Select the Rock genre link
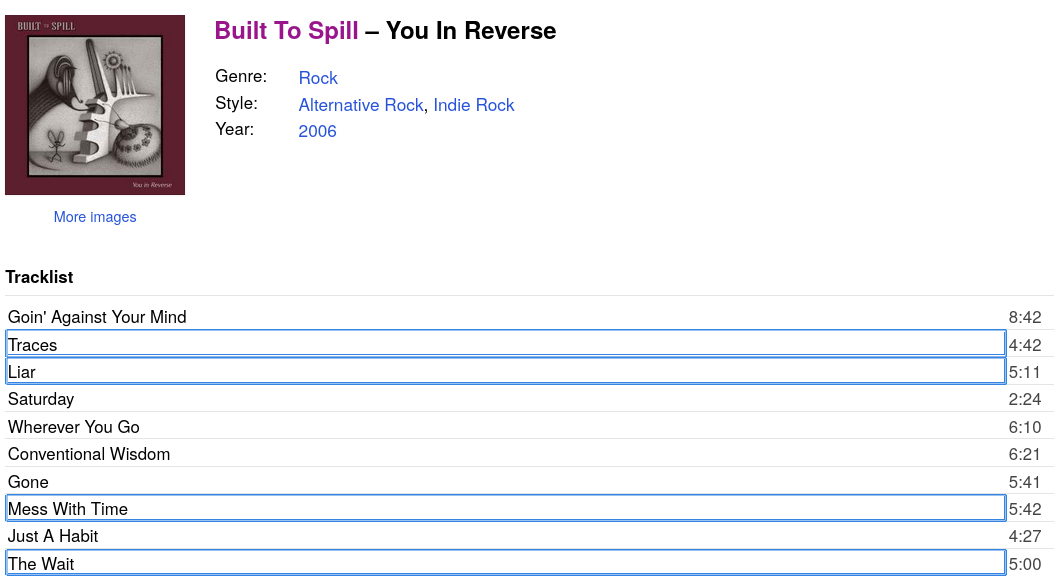The image size is (1063, 588). click(x=318, y=78)
